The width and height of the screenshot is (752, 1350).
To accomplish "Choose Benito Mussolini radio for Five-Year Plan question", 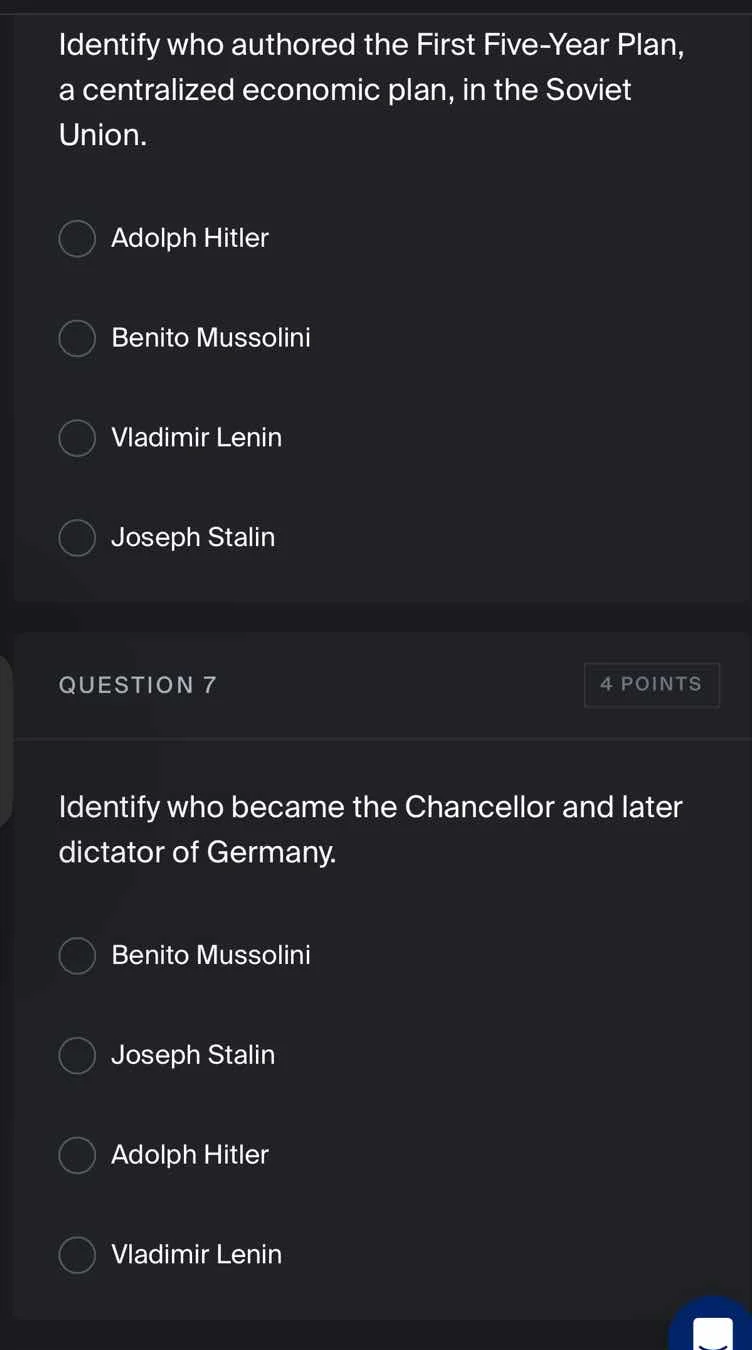I will (77, 339).
